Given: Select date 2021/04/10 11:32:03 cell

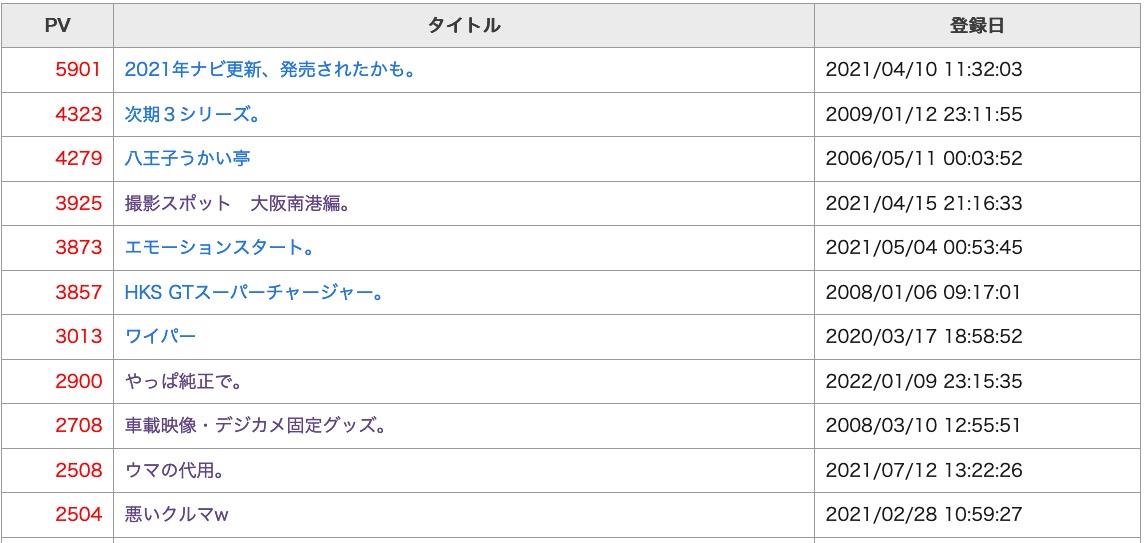Looking at the screenshot, I should (978, 70).
